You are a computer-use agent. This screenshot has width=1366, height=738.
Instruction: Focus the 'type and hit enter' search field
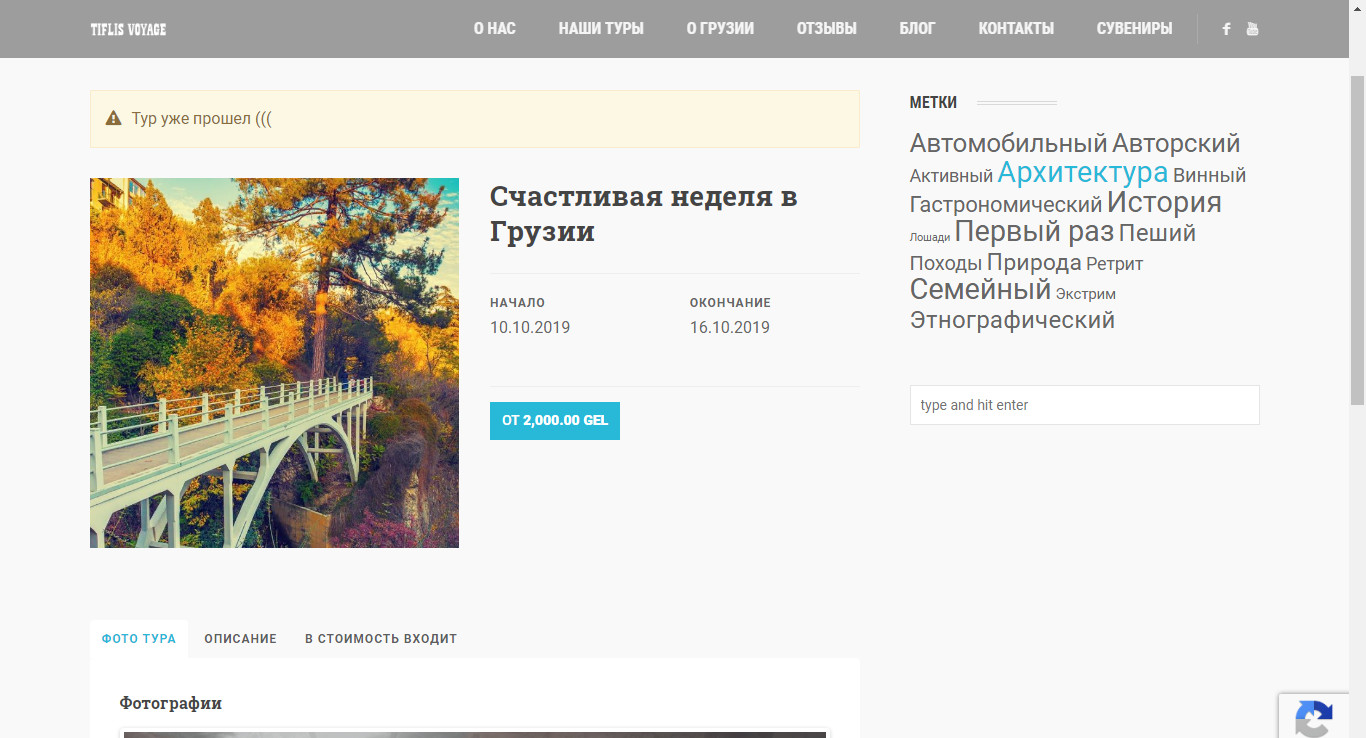coord(1085,405)
